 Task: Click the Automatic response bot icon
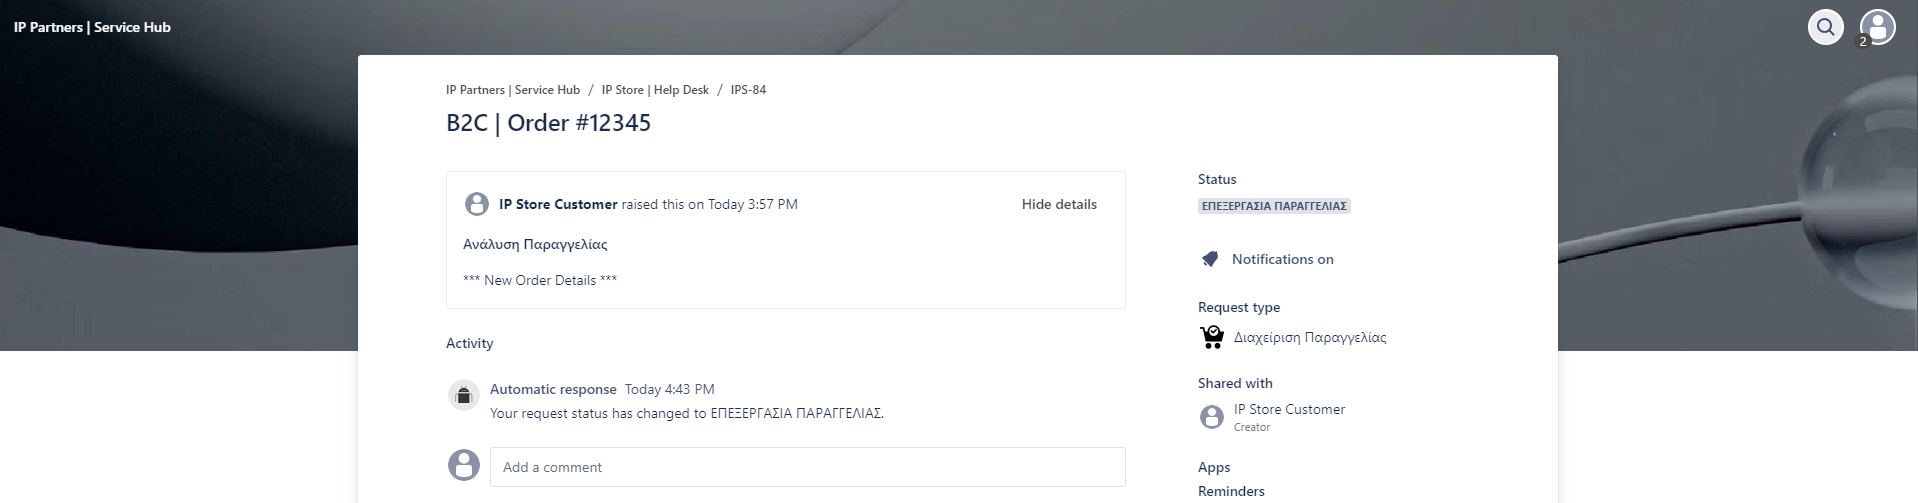coord(463,396)
